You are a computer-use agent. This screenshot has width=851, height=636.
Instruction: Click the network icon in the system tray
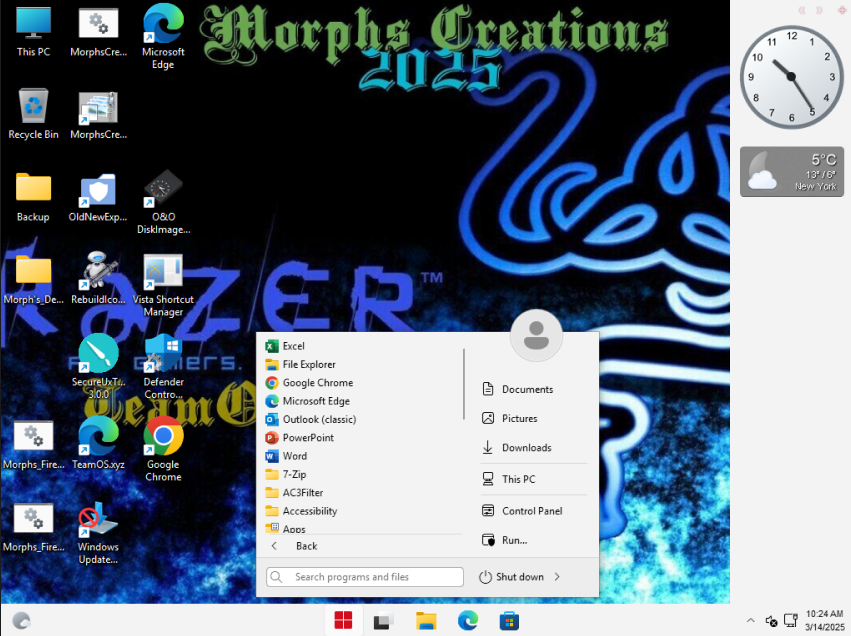coord(791,620)
